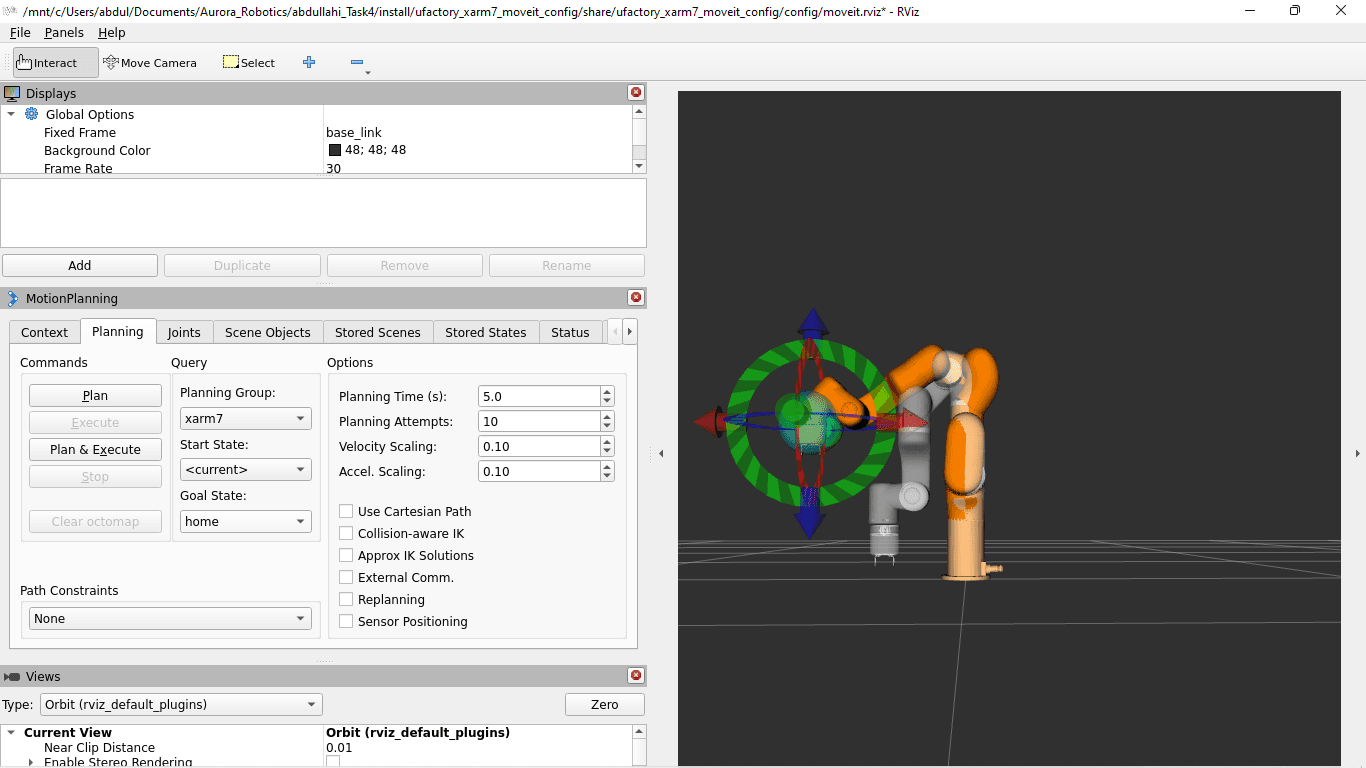
Task: Close the Views panel
Action: 635,676
